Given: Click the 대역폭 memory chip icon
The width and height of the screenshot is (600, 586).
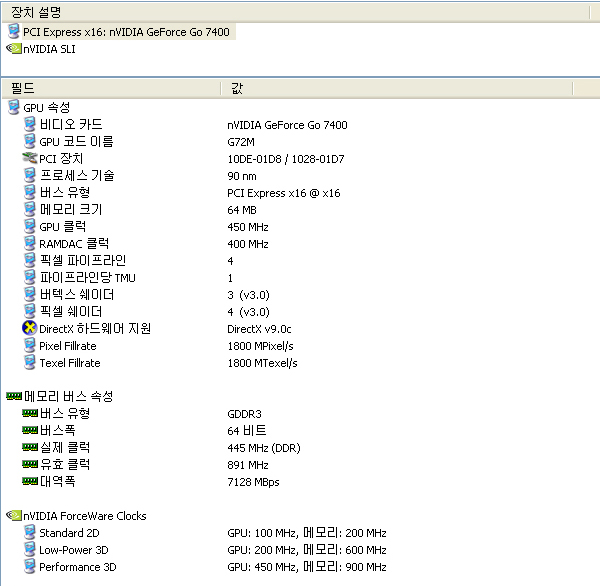Looking at the screenshot, I should [30, 481].
